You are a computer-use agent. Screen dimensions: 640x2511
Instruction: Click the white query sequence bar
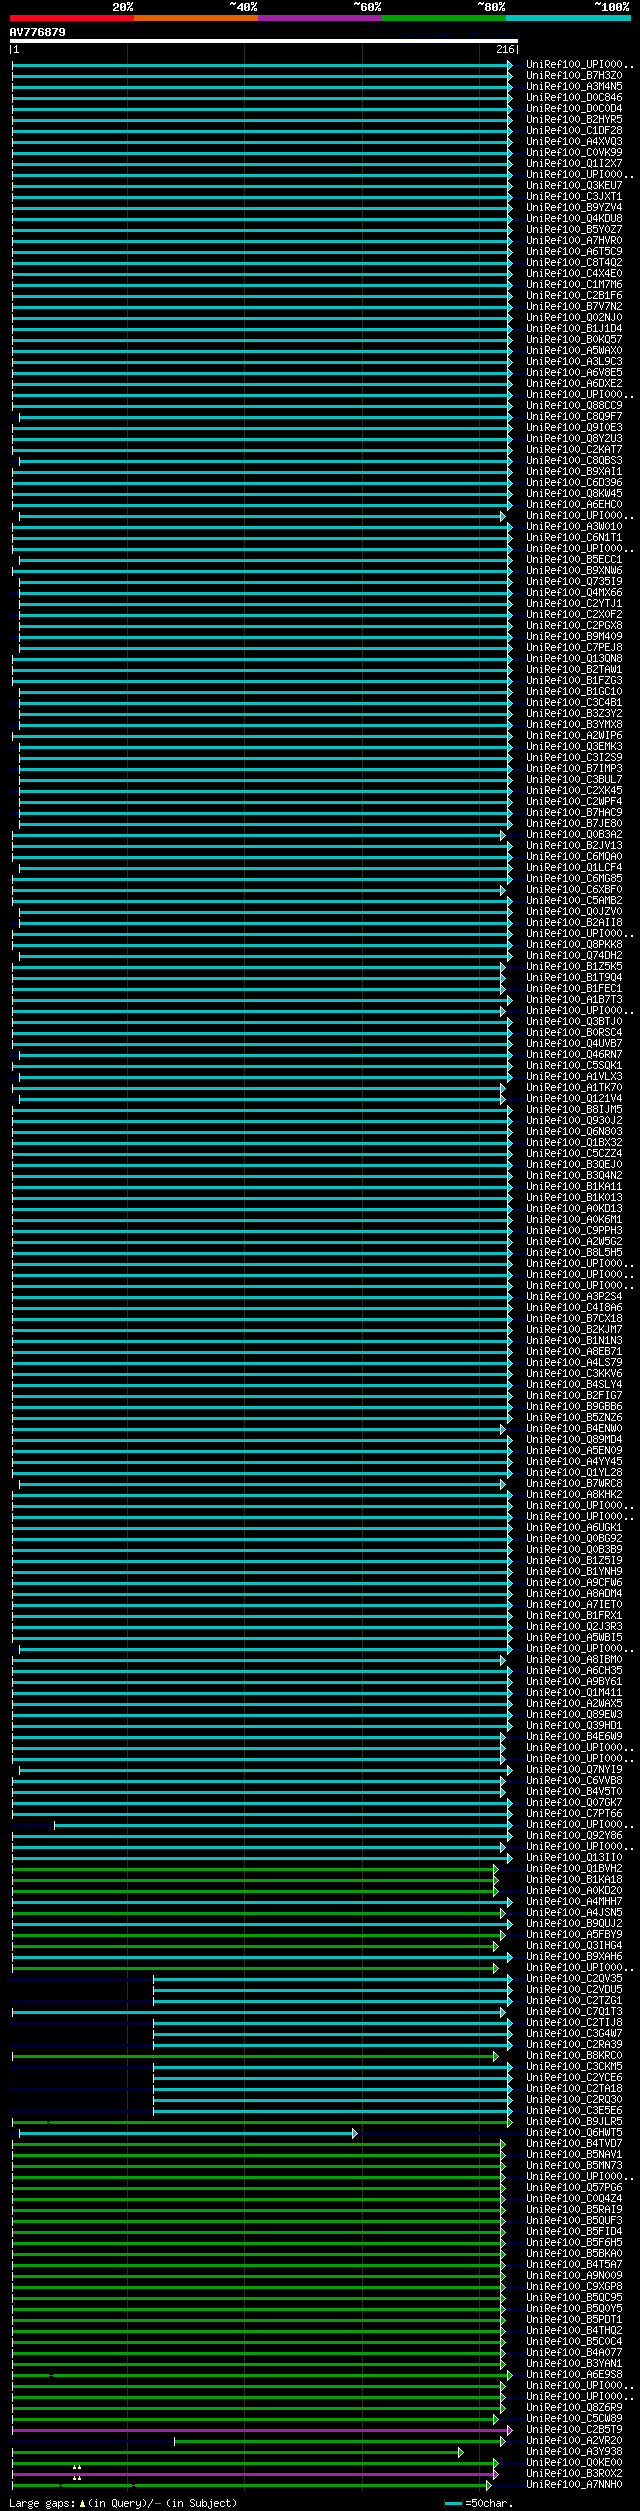pyautogui.click(x=264, y=41)
